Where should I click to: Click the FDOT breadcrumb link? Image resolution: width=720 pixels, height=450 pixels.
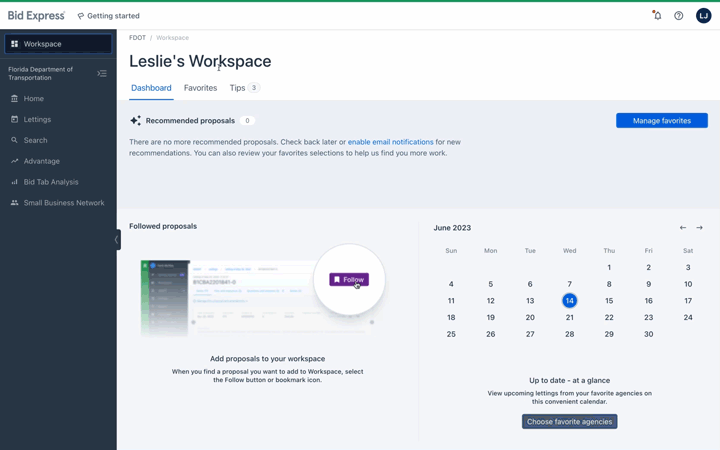coord(137,38)
